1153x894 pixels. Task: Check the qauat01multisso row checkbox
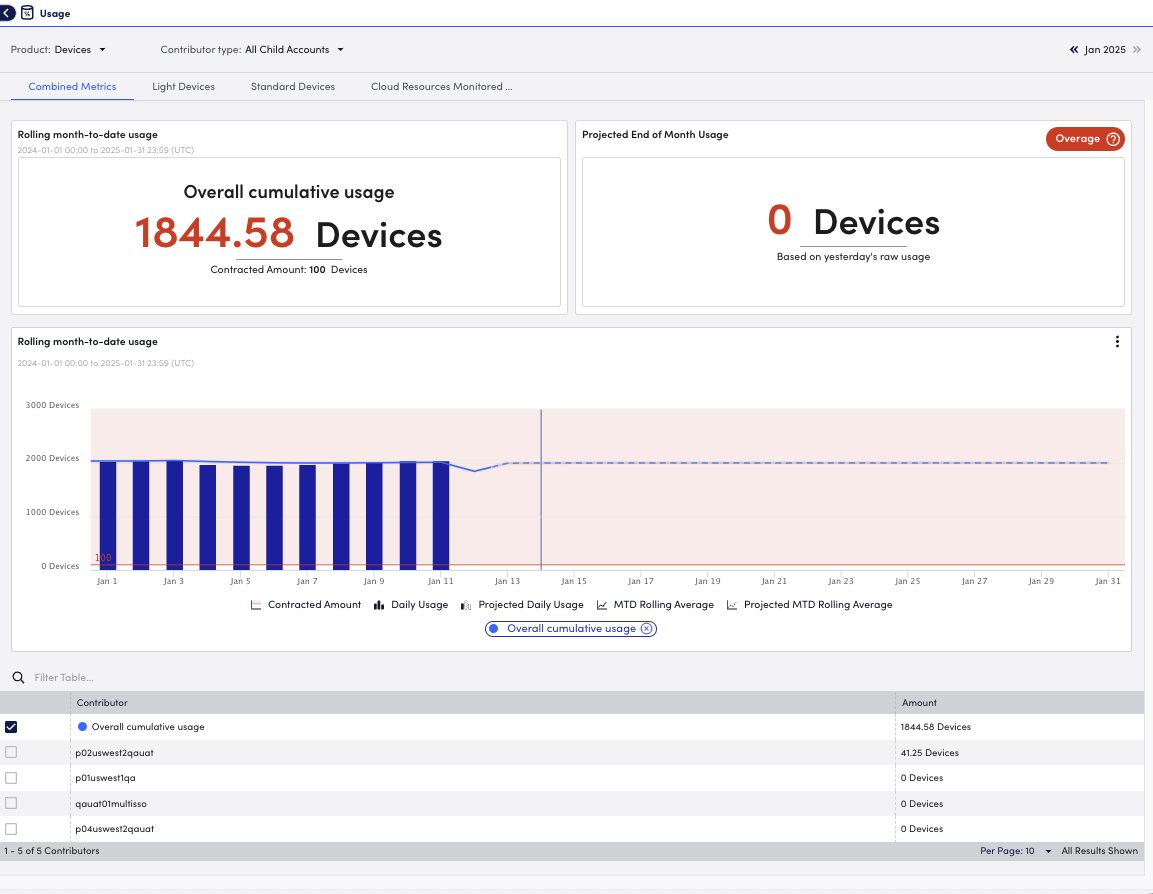11,804
